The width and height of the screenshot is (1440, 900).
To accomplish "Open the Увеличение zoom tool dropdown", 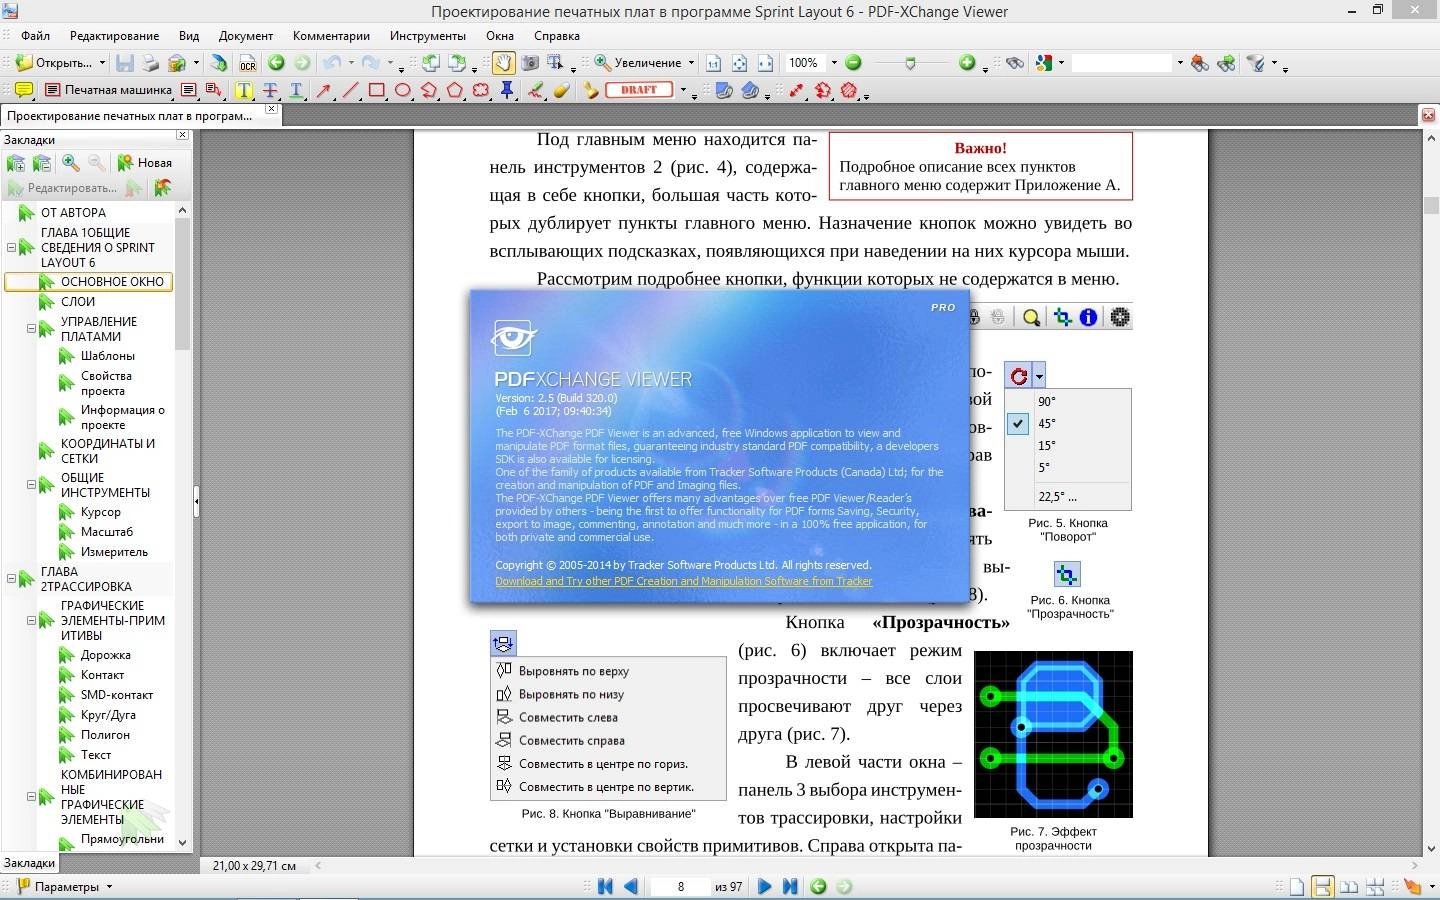I will tap(691, 63).
